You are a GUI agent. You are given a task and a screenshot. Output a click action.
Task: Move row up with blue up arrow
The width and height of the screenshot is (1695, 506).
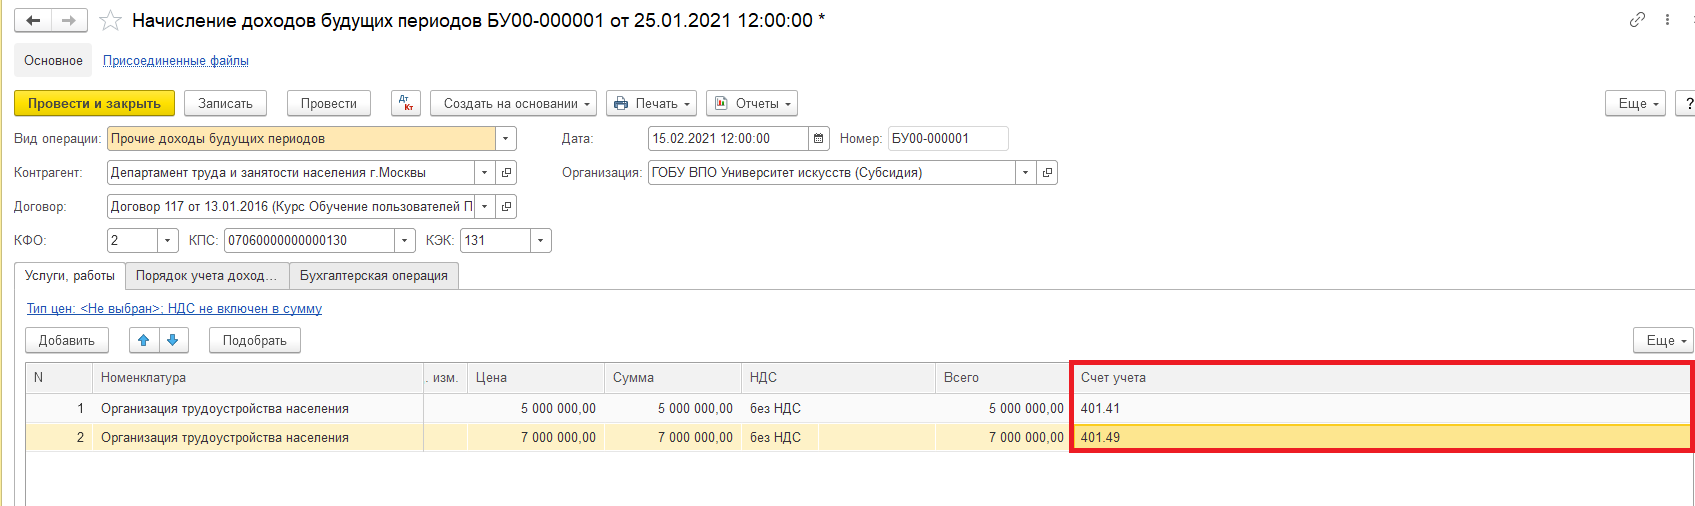pos(144,340)
